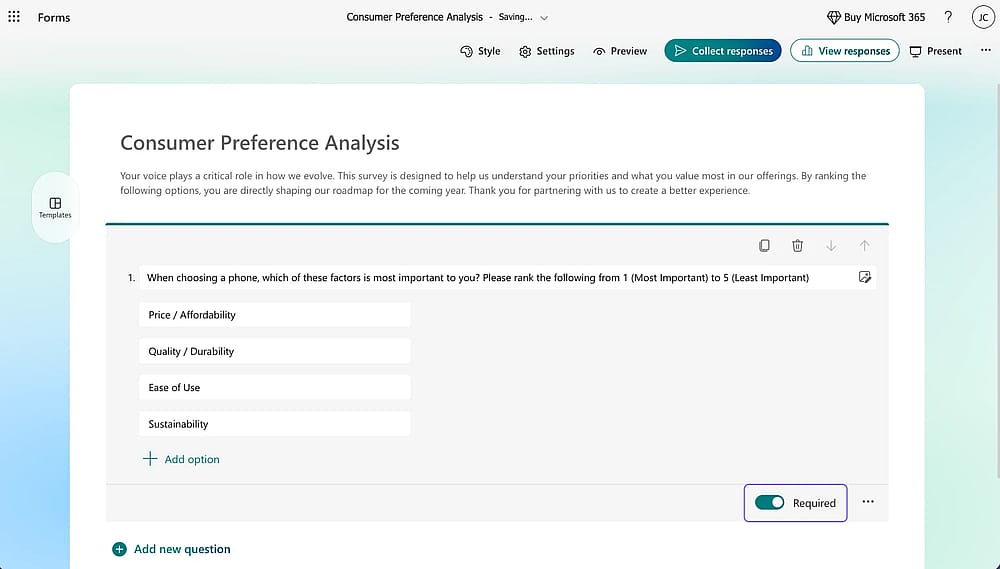Viewport: 1000px width, 569px height.
Task: Click the Consumer Preference Analysis title in header
Action: (415, 17)
